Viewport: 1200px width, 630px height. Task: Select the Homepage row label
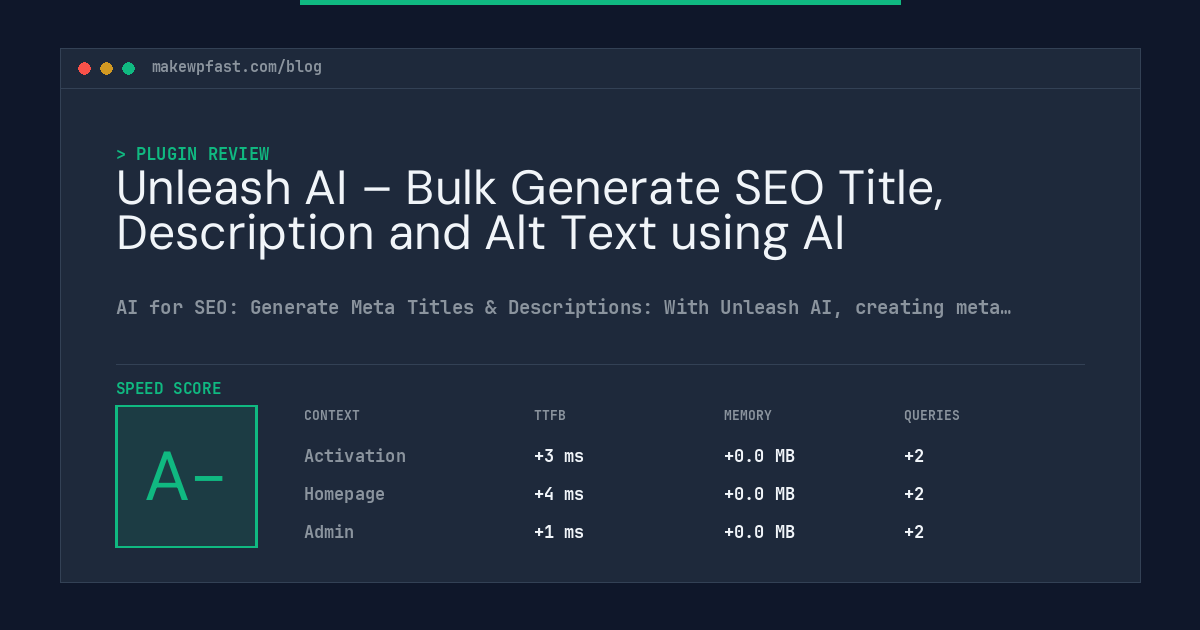coord(345,494)
